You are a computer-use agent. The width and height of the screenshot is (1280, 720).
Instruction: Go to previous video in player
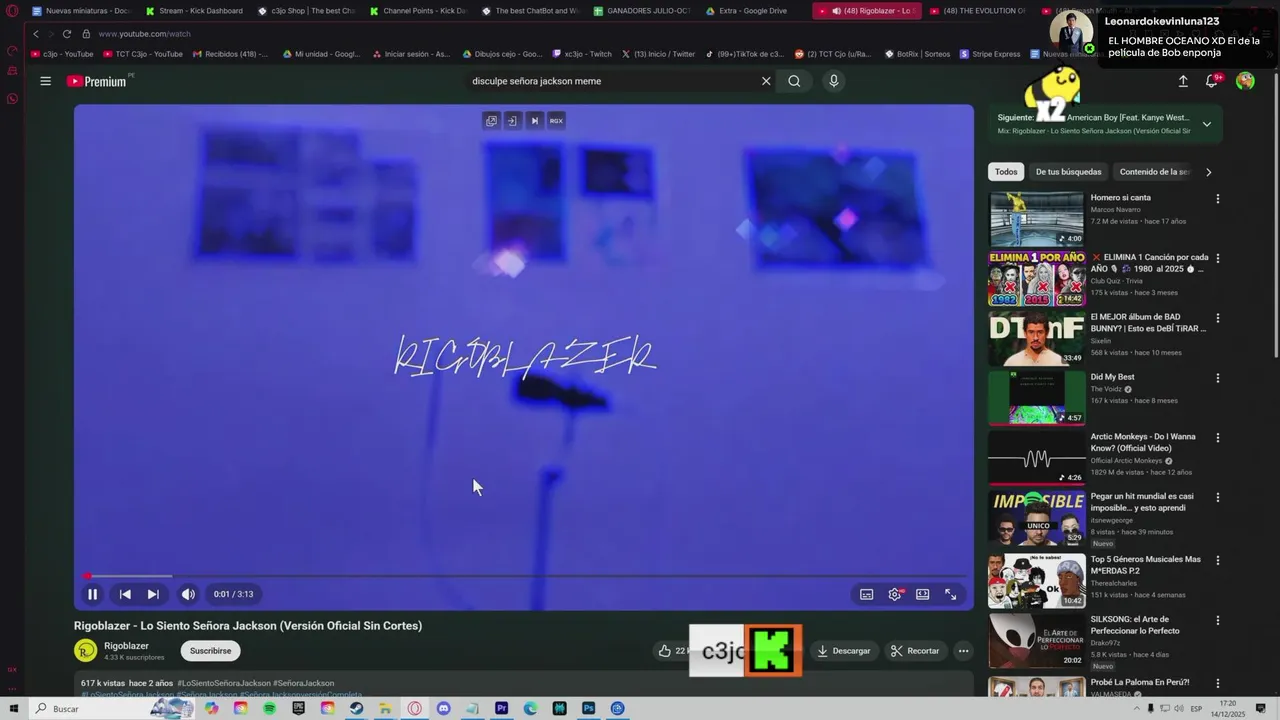coord(125,594)
